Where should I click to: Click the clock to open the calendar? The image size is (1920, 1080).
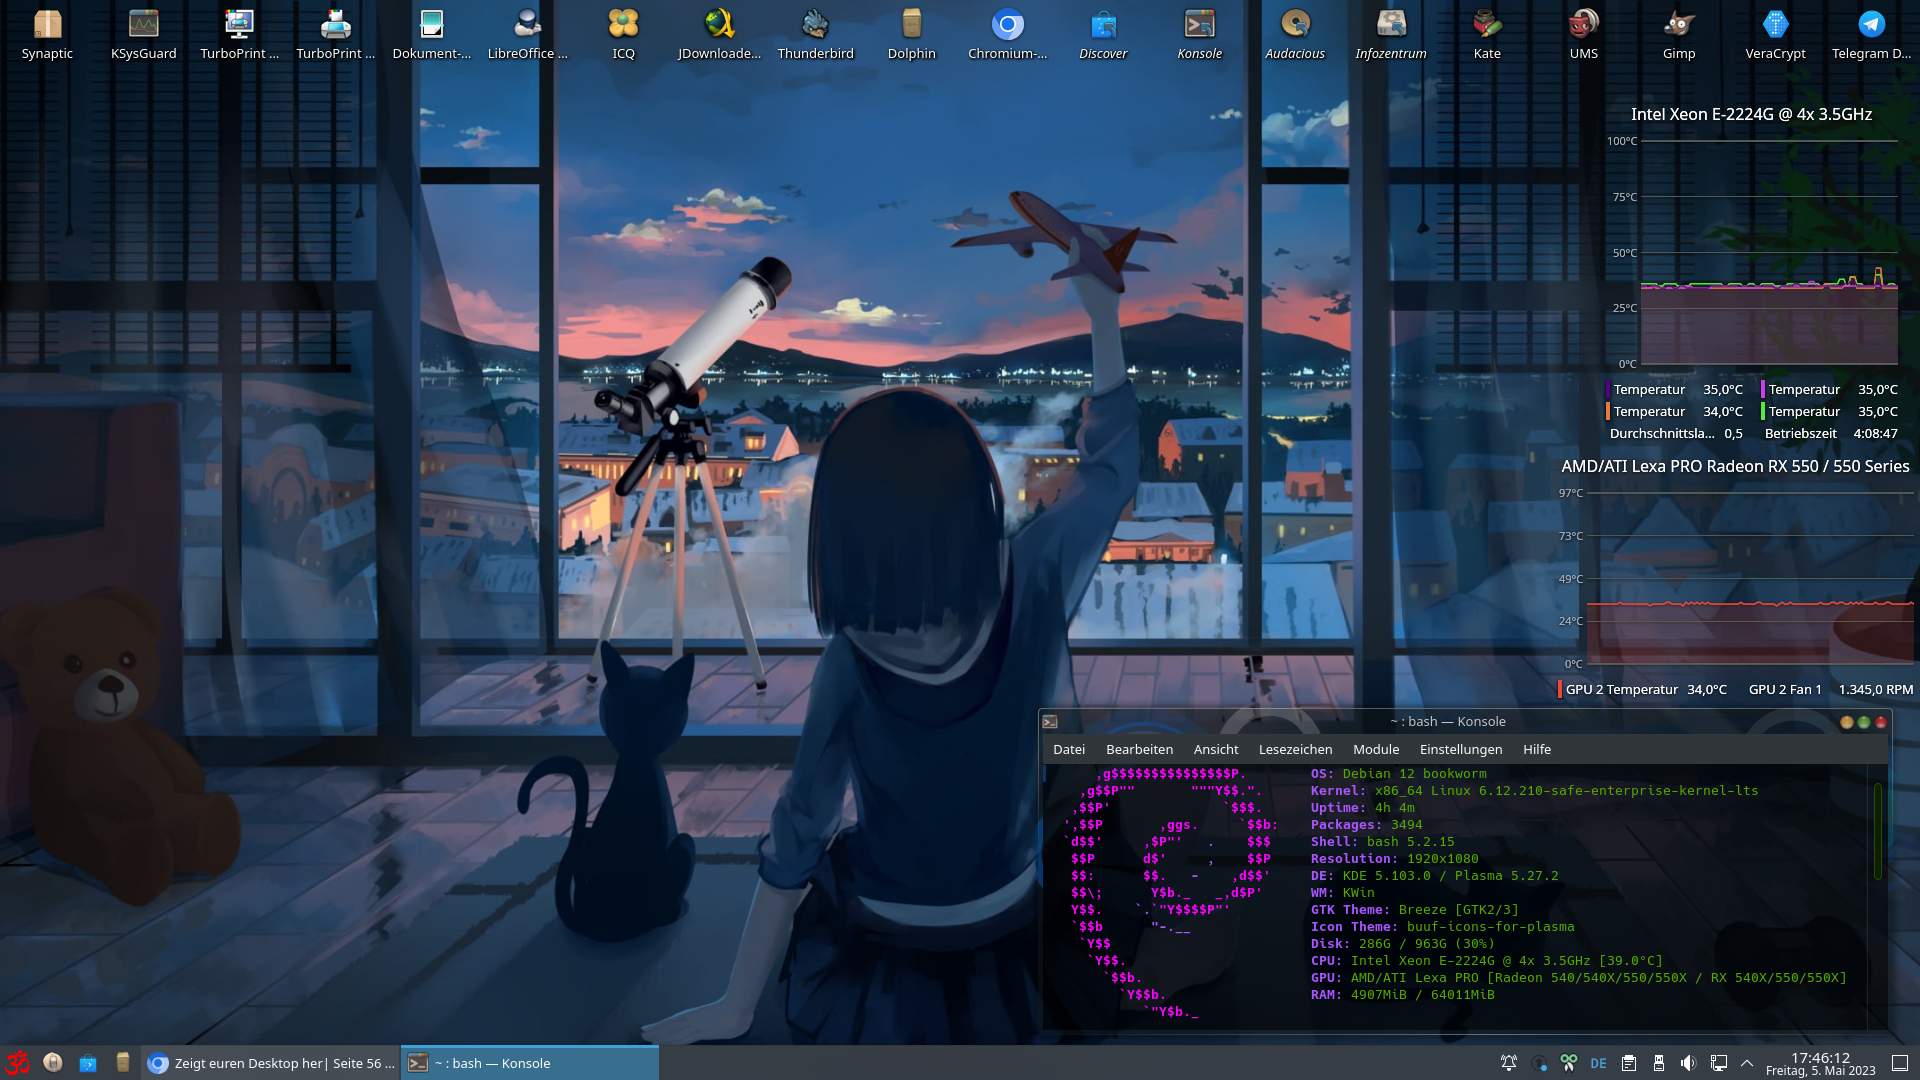[1820, 1063]
